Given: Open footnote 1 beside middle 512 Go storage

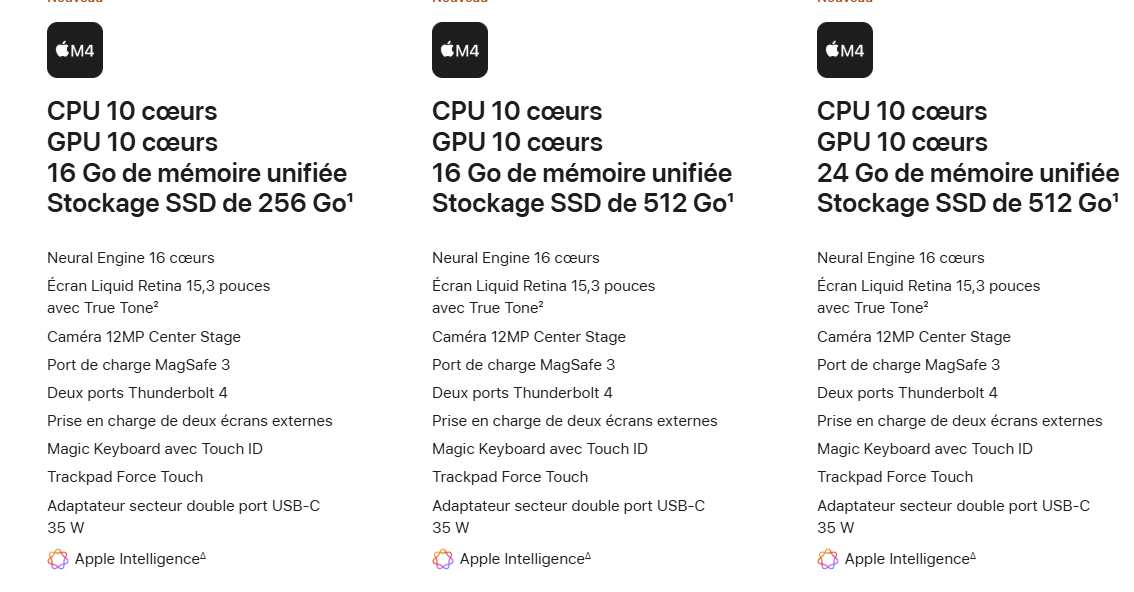Looking at the screenshot, I should pyautogui.click(x=730, y=197).
